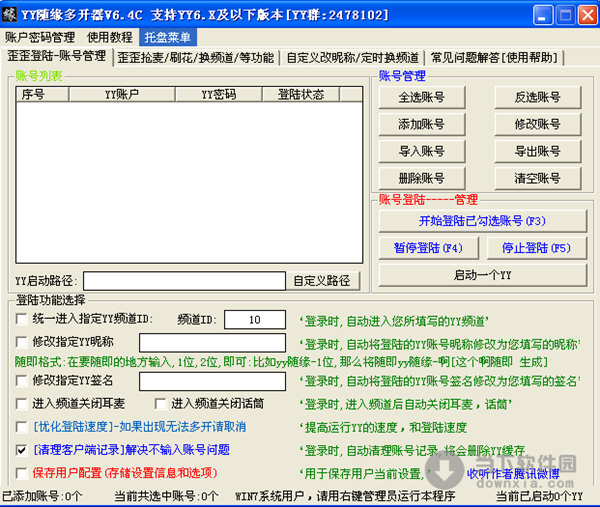Start login with 开始登陆已勾选账号(F3)
The image size is (600, 507).
[x=482, y=221]
